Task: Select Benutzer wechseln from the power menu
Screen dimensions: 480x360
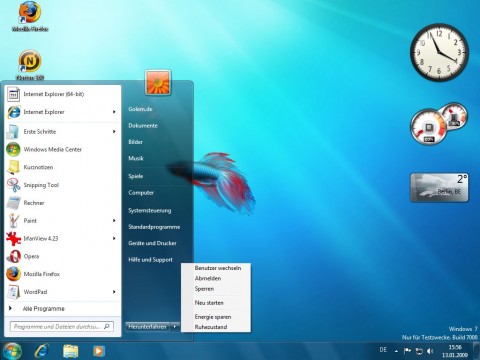Action: click(218, 268)
